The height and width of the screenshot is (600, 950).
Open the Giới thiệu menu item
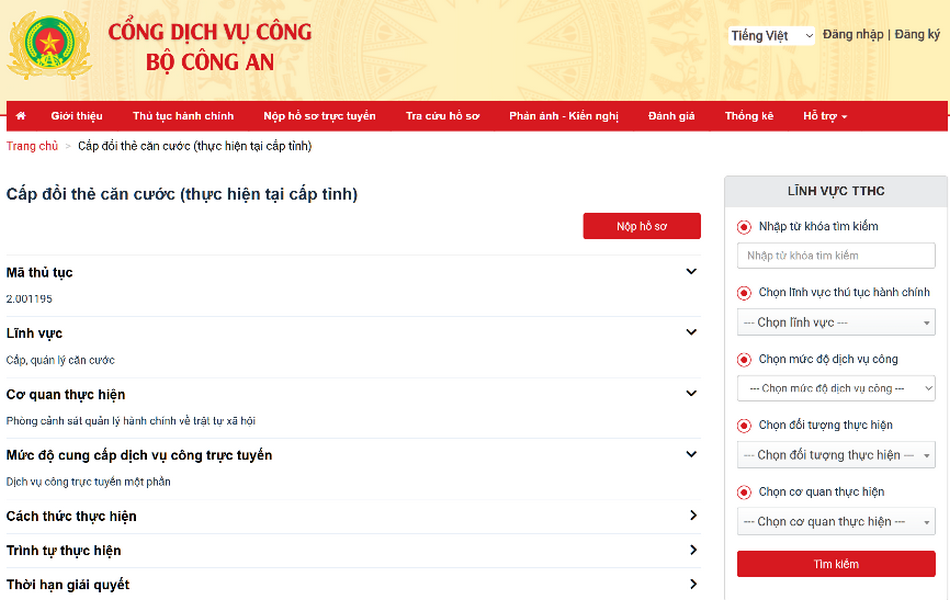pos(76,116)
